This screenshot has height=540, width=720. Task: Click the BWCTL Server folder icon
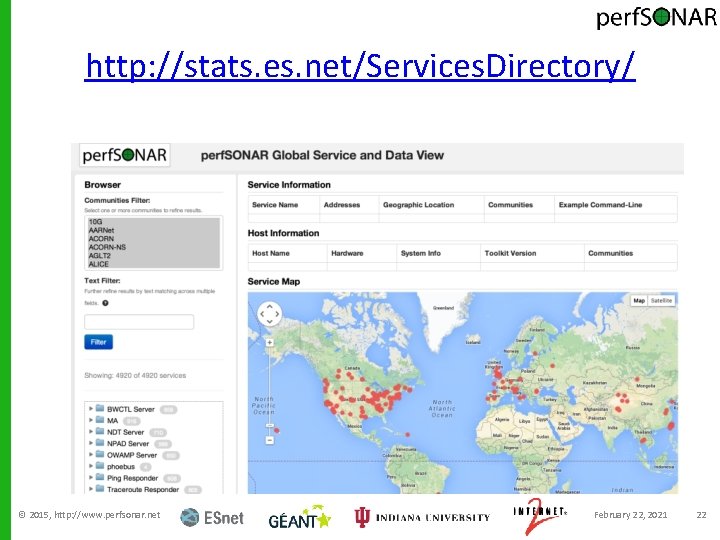(100, 408)
